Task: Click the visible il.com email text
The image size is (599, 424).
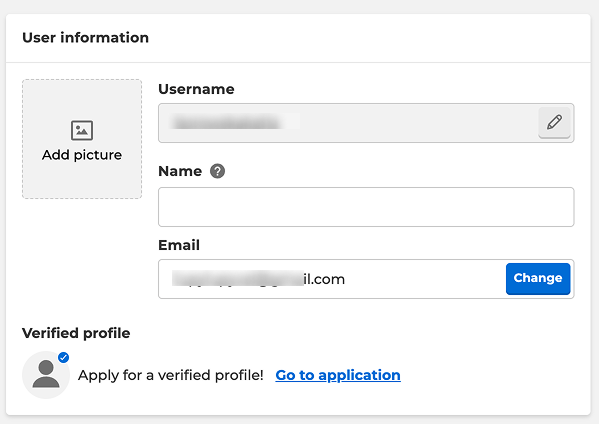Action: (324, 279)
